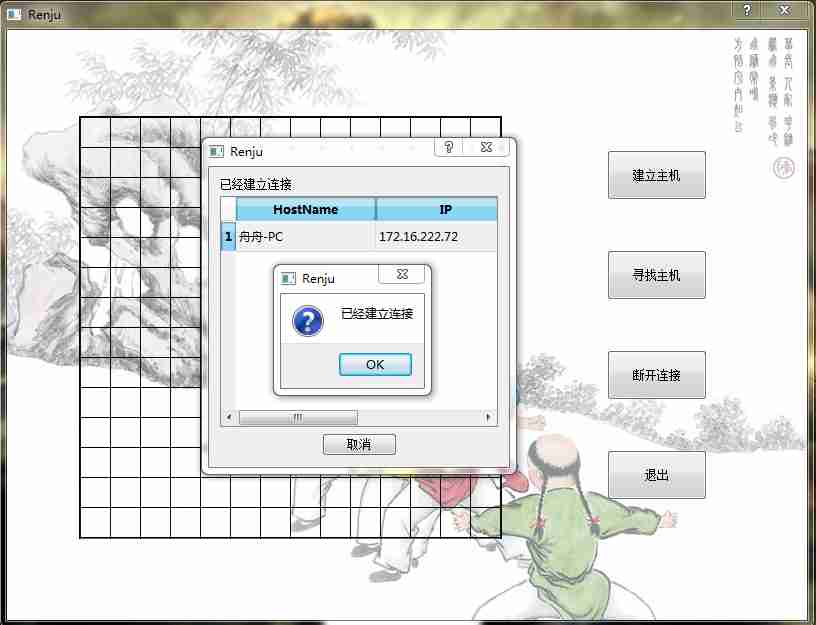Click the blue question mark icon
This screenshot has height=625, width=816.
308,321
